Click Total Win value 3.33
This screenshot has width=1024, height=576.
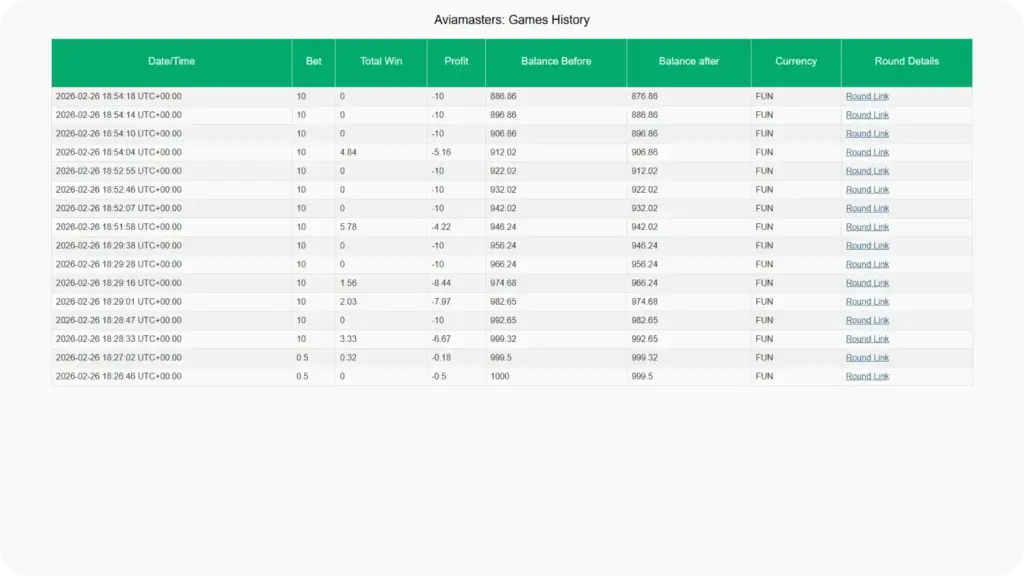coord(348,339)
